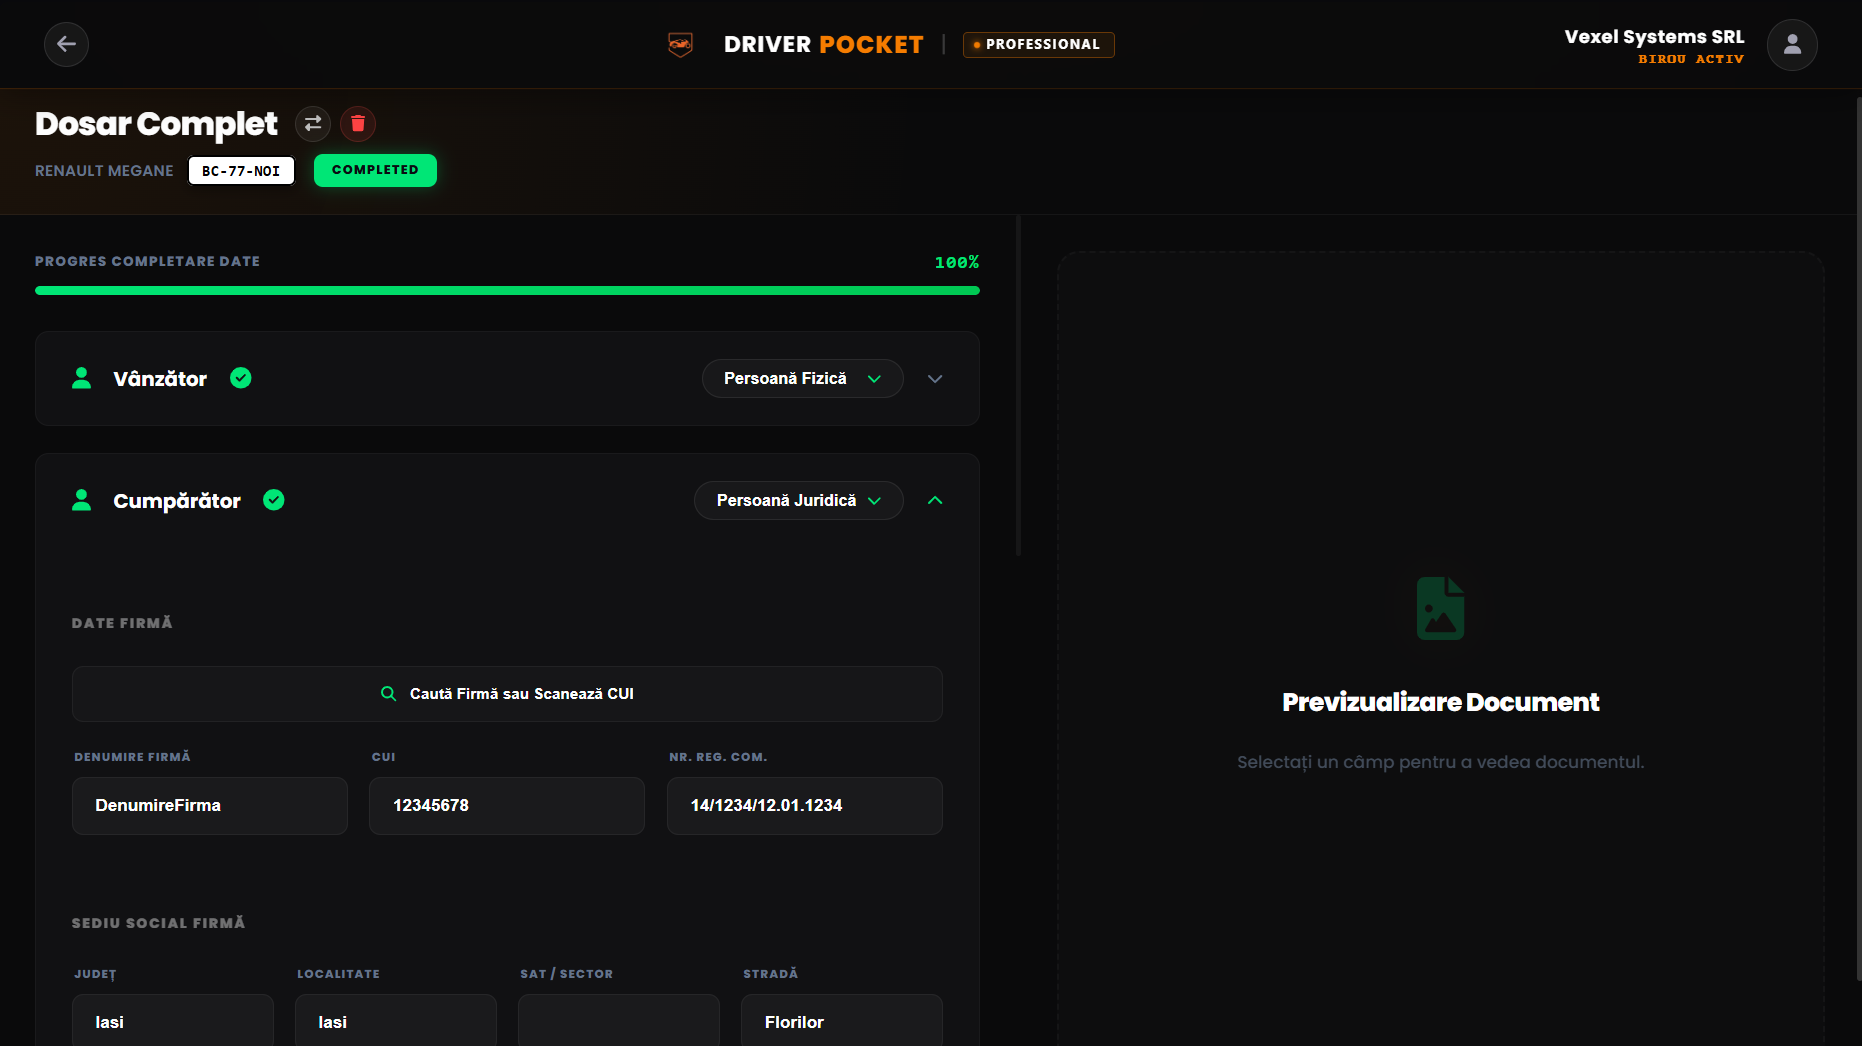The width and height of the screenshot is (1862, 1046).
Task: Click the BC-77-NOI license plate tag
Action: (x=241, y=171)
